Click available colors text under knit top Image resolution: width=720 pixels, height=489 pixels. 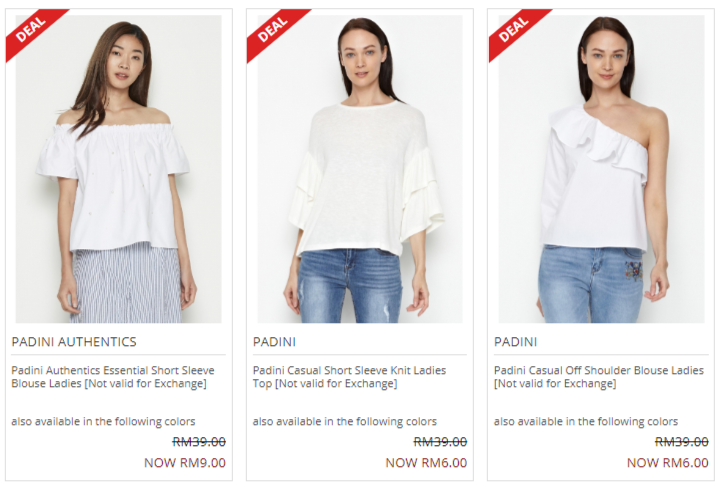click(344, 422)
